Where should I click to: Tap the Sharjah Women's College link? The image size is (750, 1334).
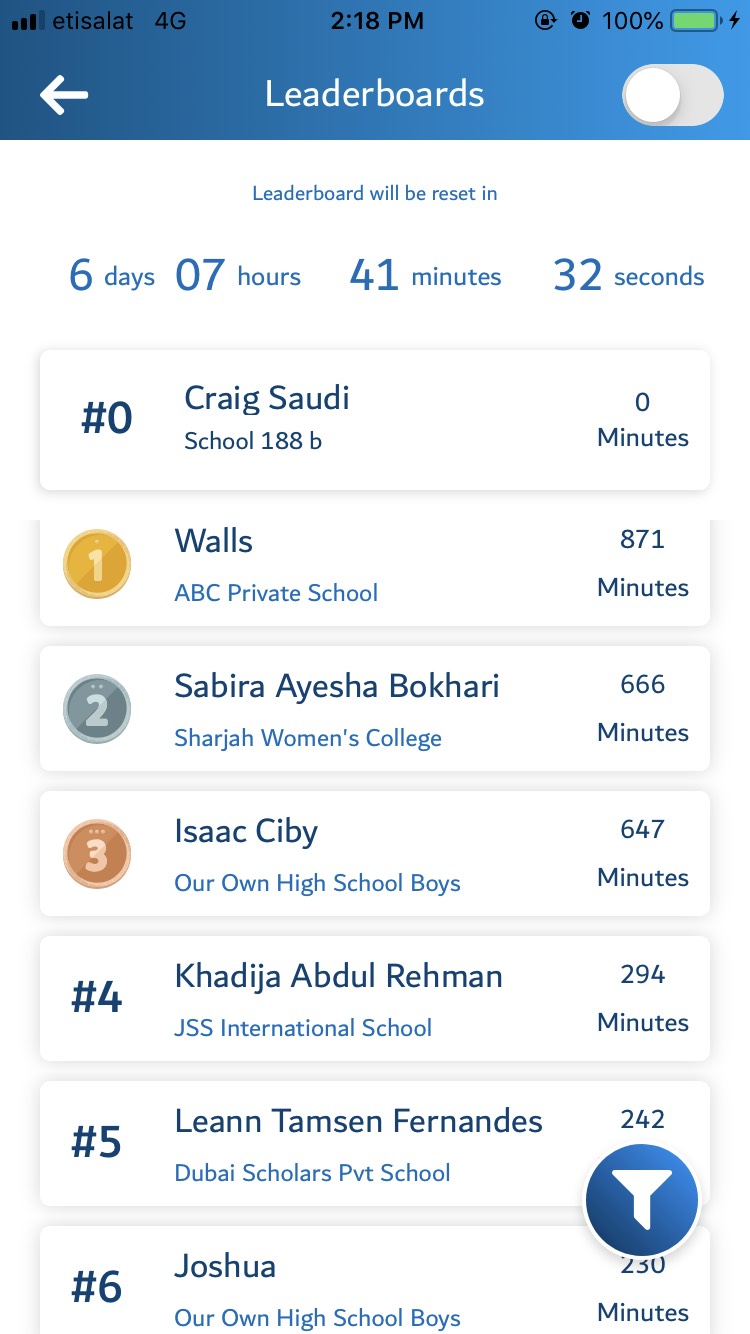click(308, 738)
